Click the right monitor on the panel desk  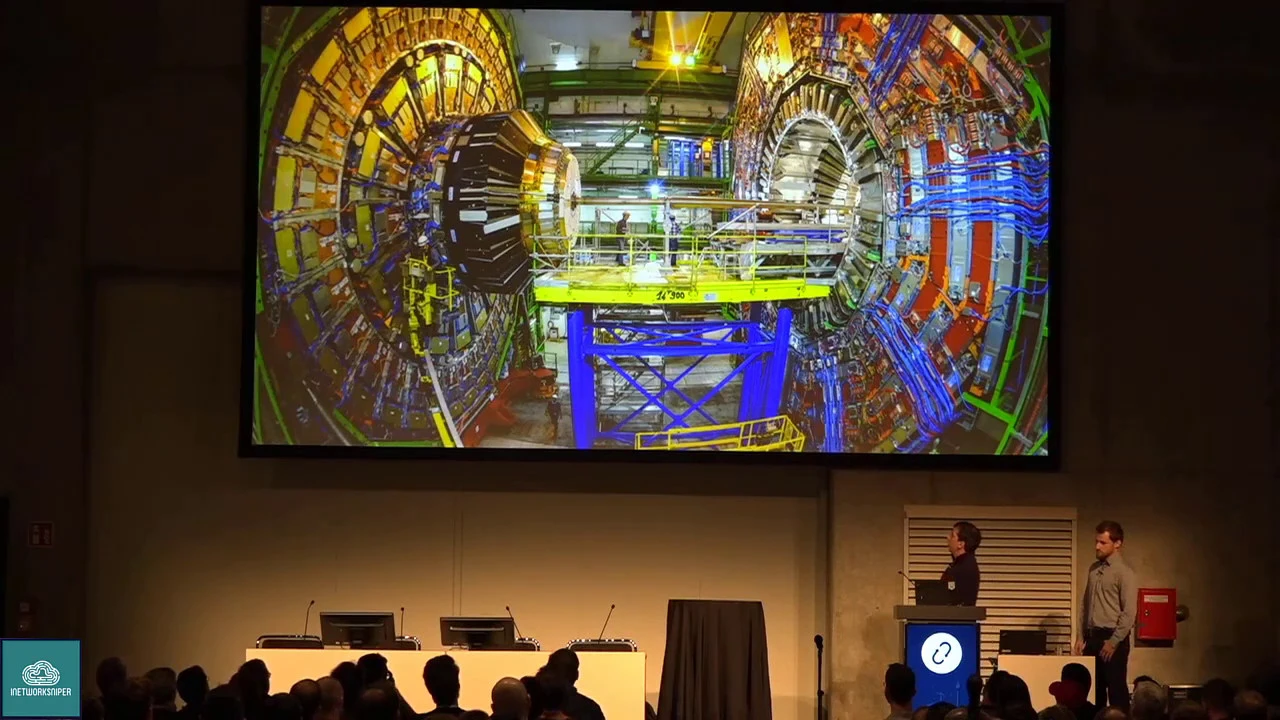point(477,633)
